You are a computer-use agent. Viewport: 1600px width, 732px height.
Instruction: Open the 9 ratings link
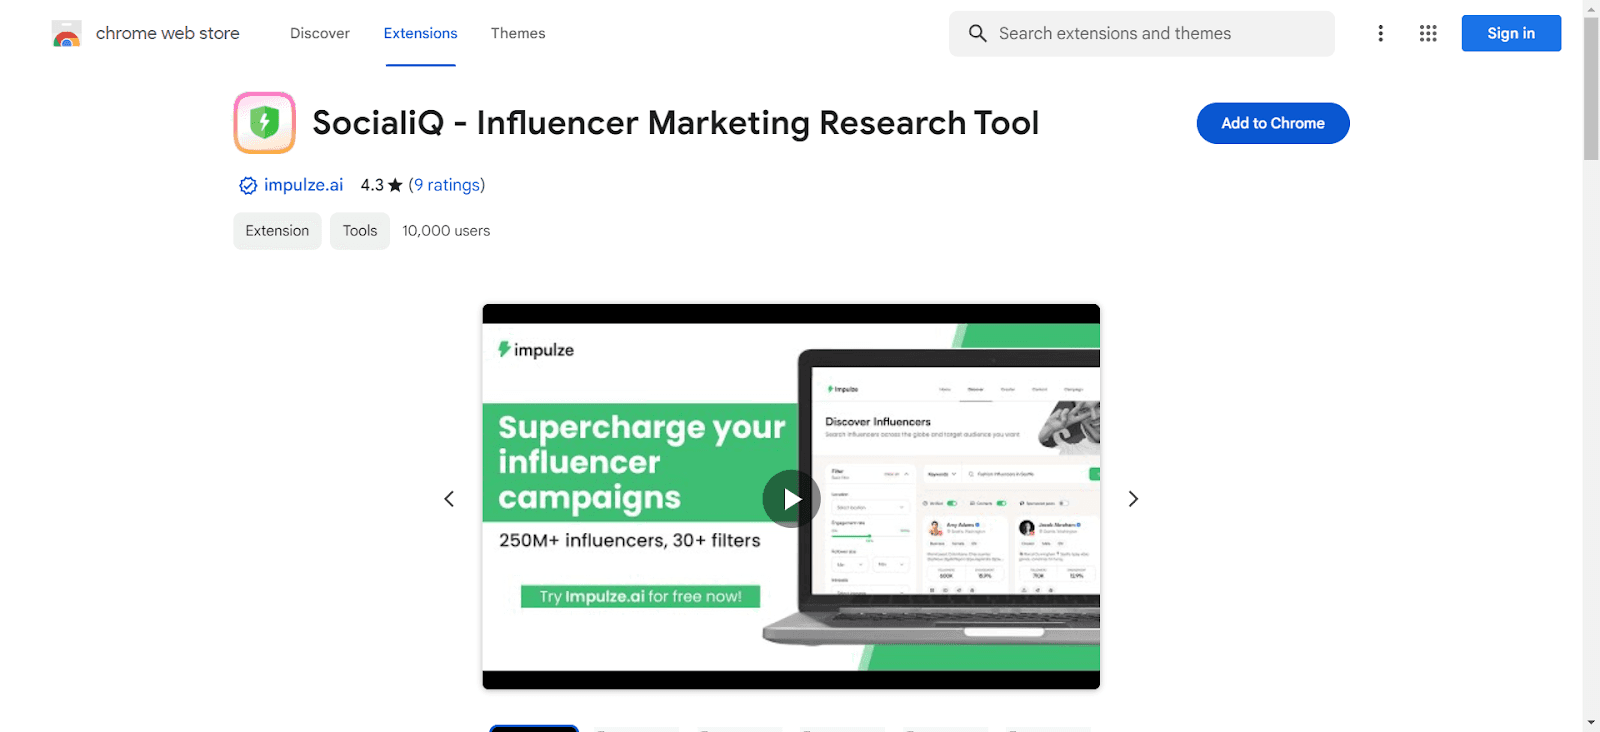447,185
